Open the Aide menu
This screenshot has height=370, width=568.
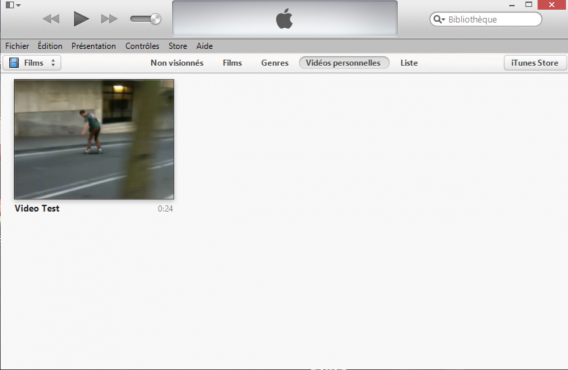click(204, 46)
